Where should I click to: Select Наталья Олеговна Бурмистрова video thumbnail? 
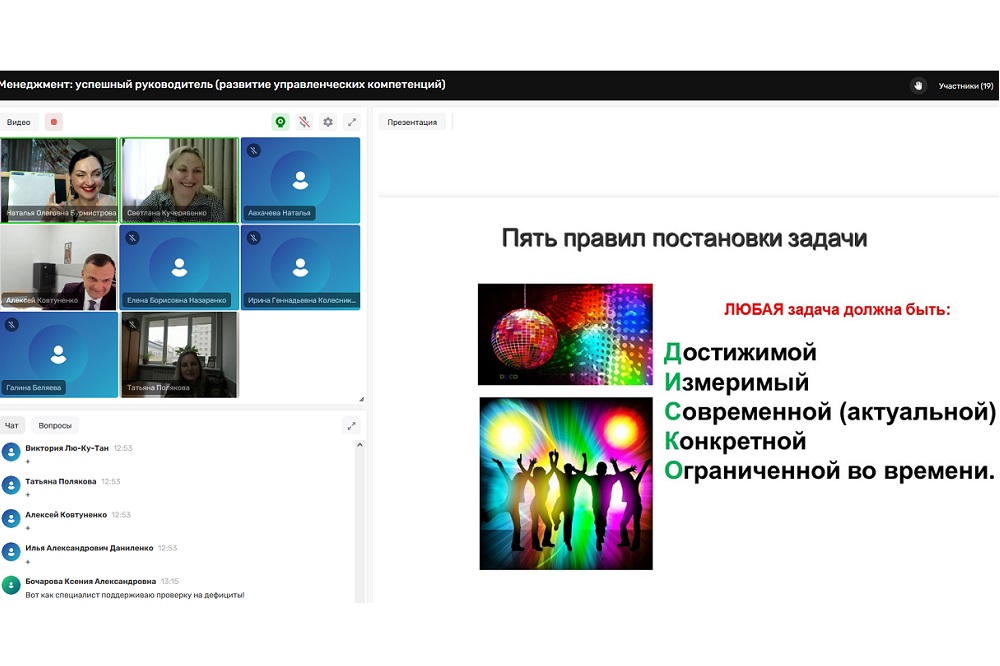click(59, 180)
